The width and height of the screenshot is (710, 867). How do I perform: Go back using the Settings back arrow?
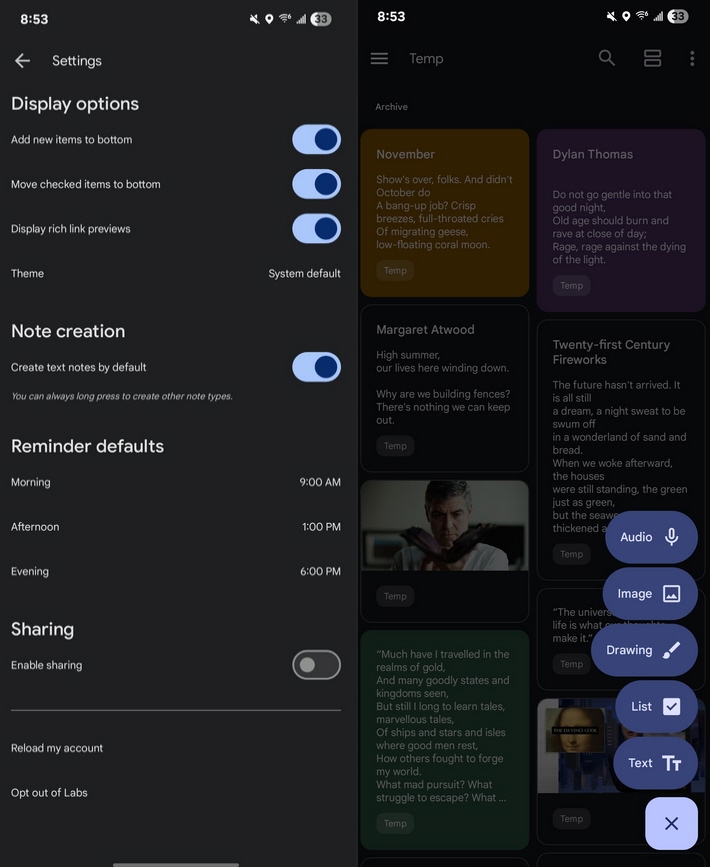(23, 61)
